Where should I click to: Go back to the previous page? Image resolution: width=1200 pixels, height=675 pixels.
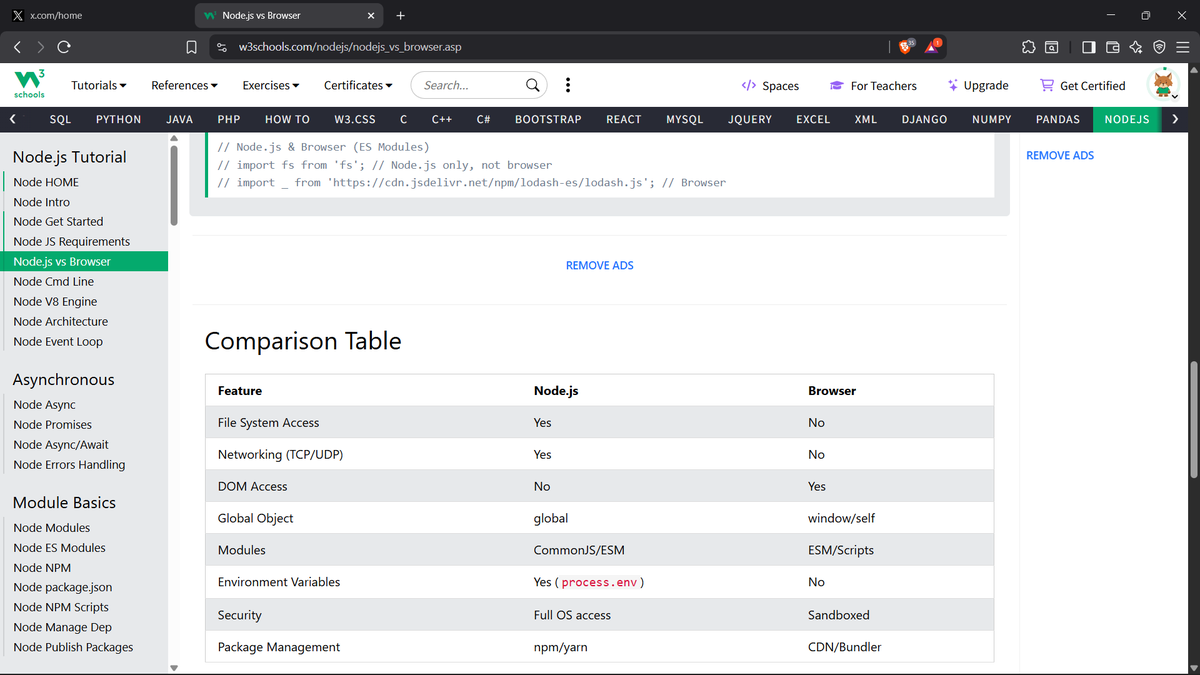(17, 47)
